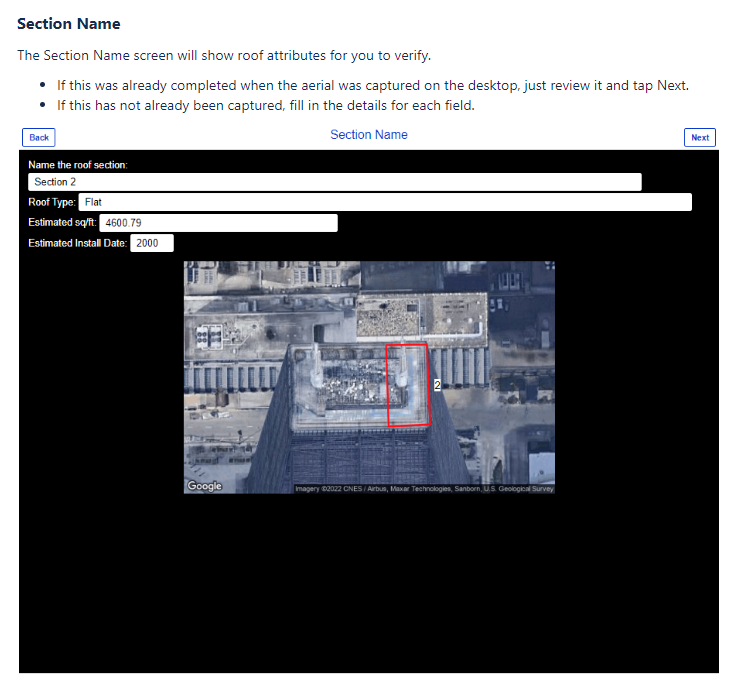Click the number 2 section marker
747x700 pixels.
[437, 385]
